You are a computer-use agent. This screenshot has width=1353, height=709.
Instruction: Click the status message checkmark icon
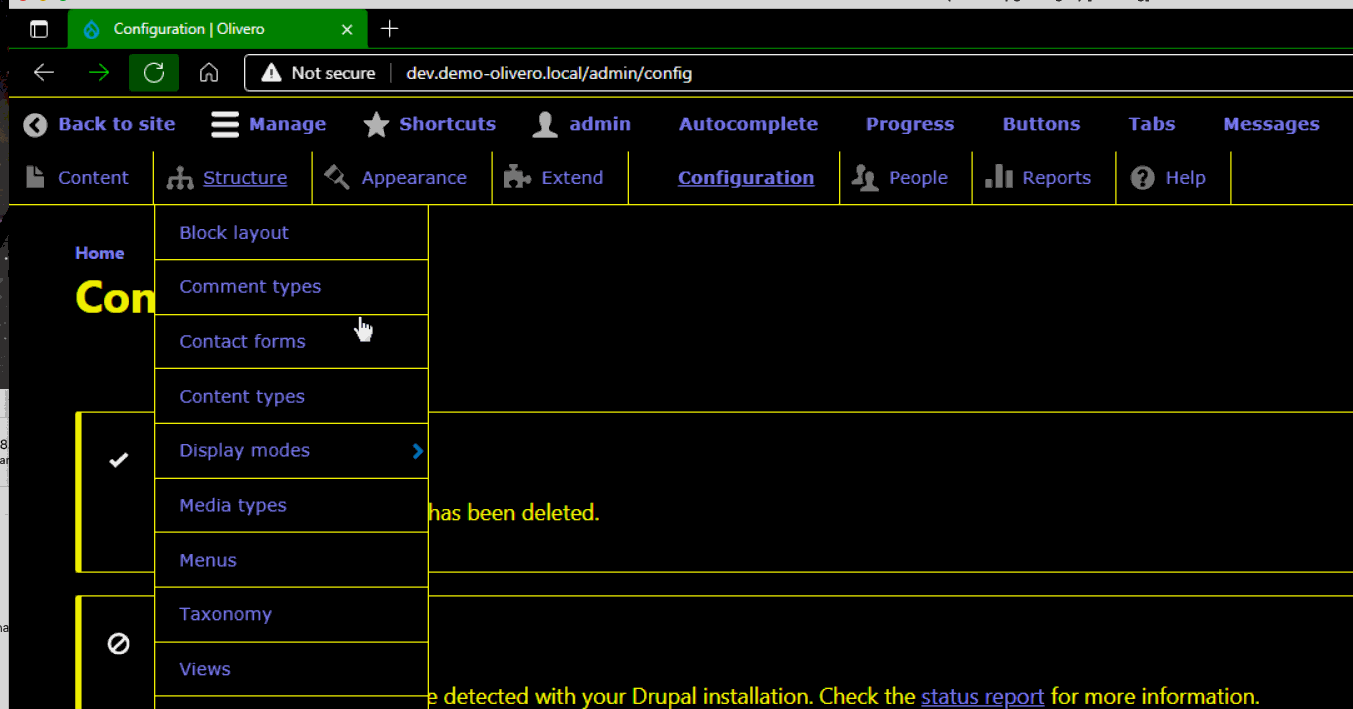click(119, 460)
